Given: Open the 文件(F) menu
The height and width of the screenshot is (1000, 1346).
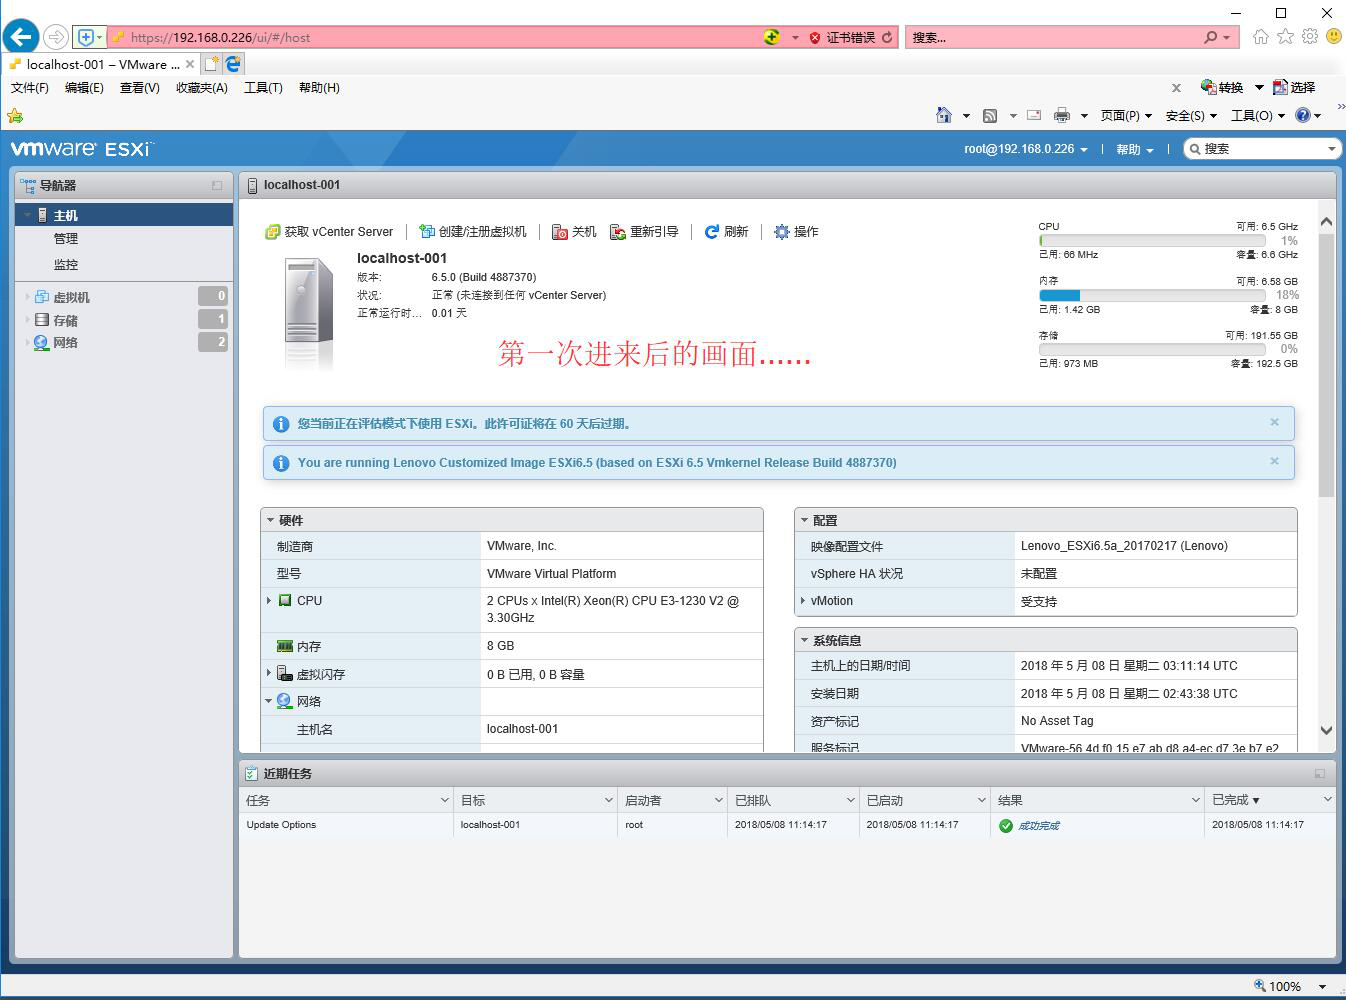Looking at the screenshot, I should (x=30, y=88).
